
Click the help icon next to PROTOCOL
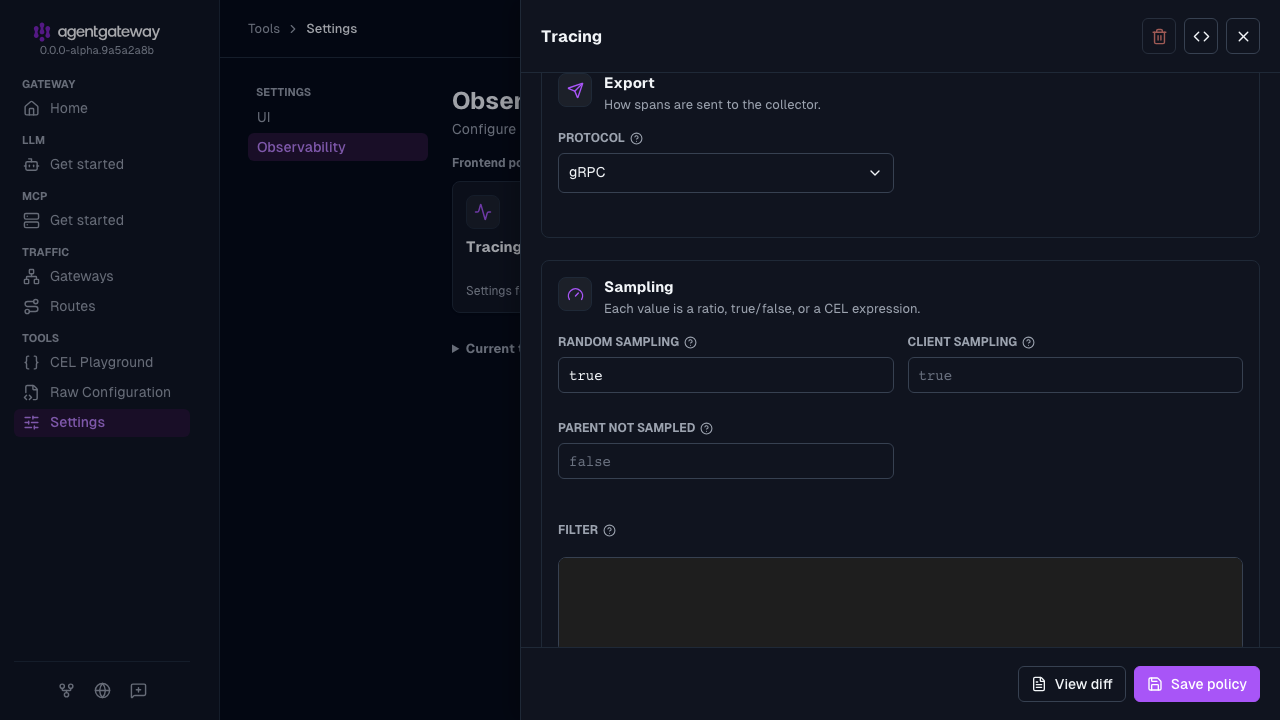[636, 138]
